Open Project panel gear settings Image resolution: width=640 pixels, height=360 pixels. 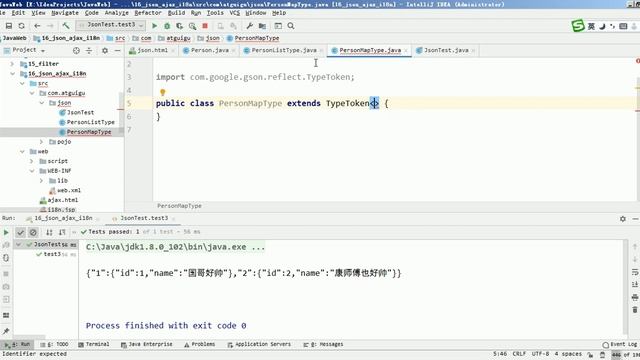tap(105, 51)
